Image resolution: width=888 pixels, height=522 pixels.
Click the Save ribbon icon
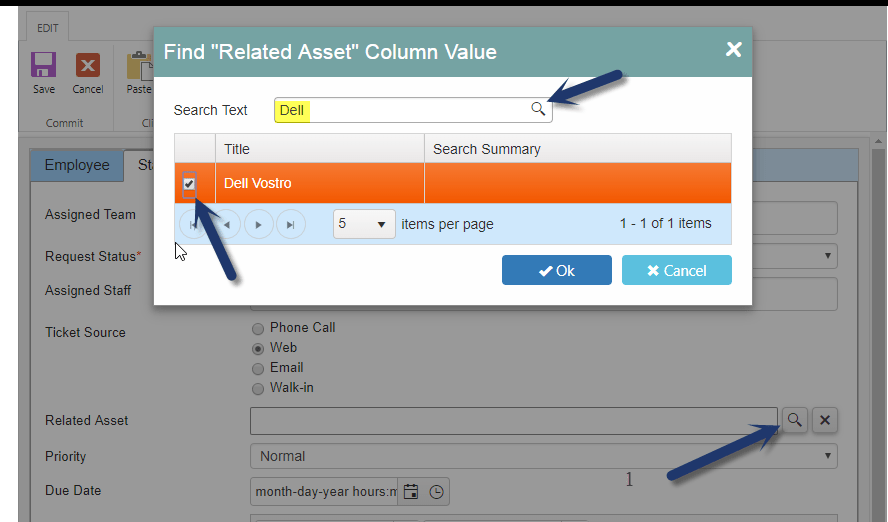click(44, 65)
